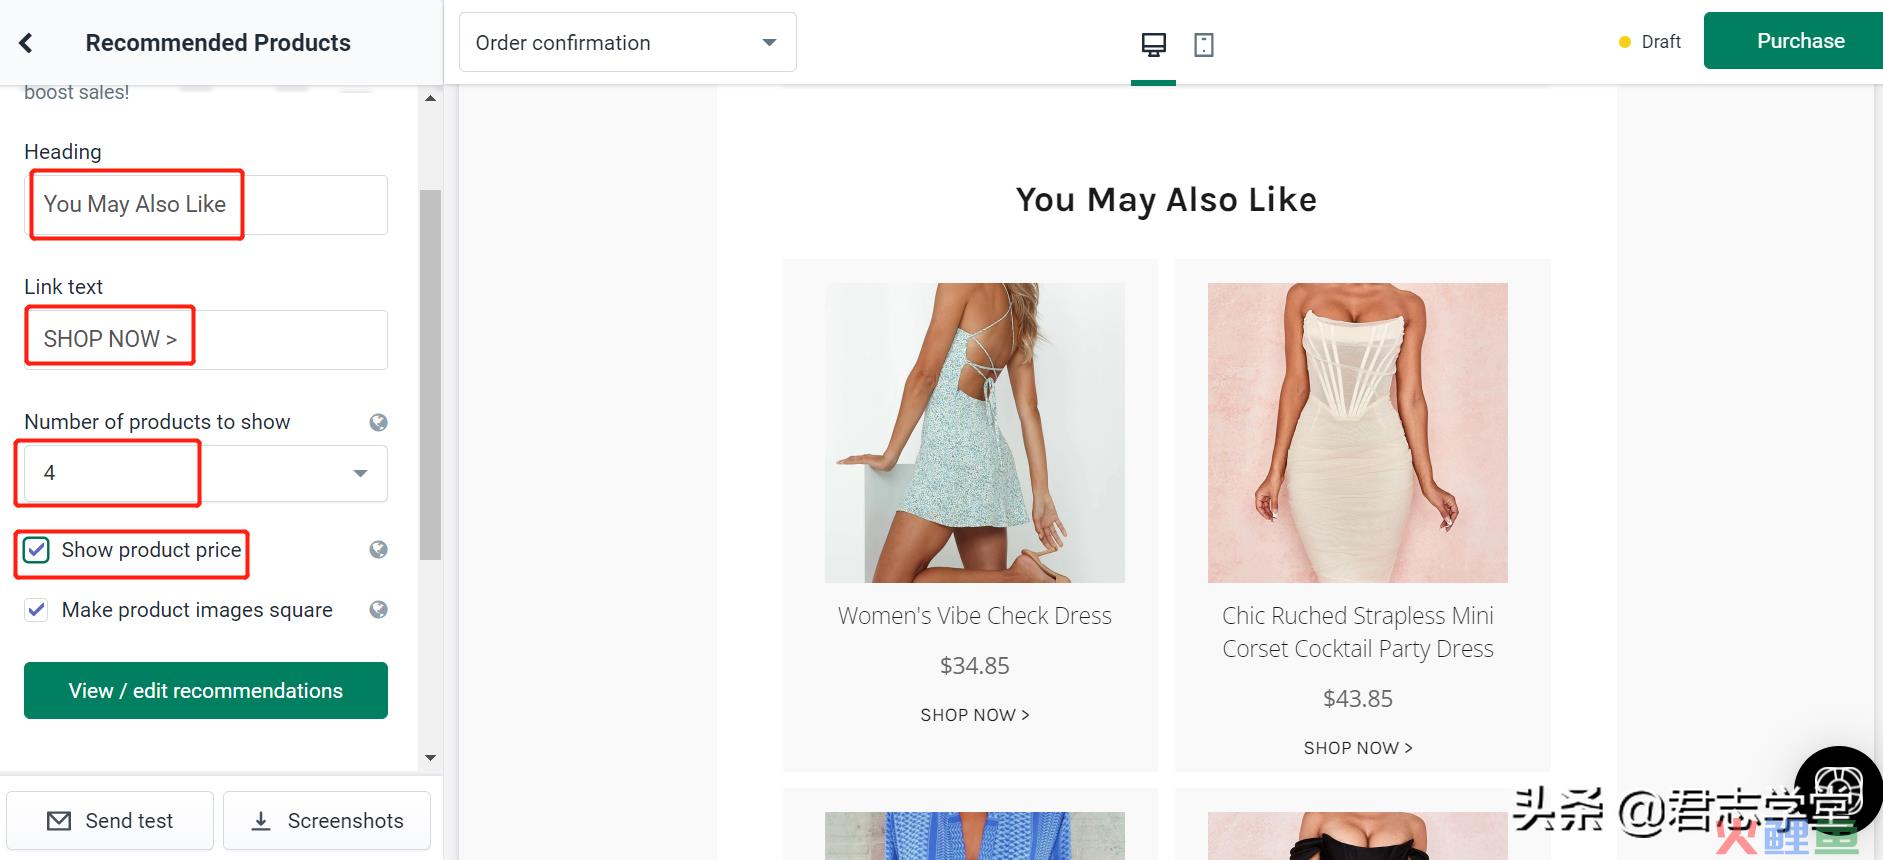Image resolution: width=1883 pixels, height=860 pixels.
Task: Click sidebar scrollbar up arrow
Action: [x=430, y=98]
